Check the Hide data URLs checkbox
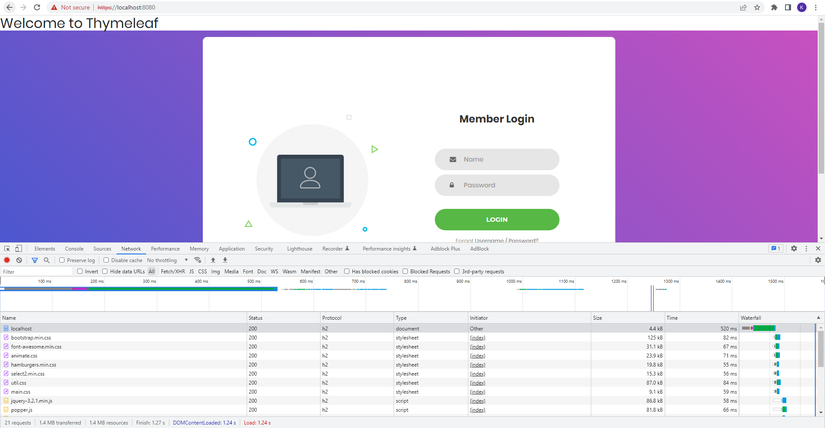The height and width of the screenshot is (428, 825). point(105,272)
